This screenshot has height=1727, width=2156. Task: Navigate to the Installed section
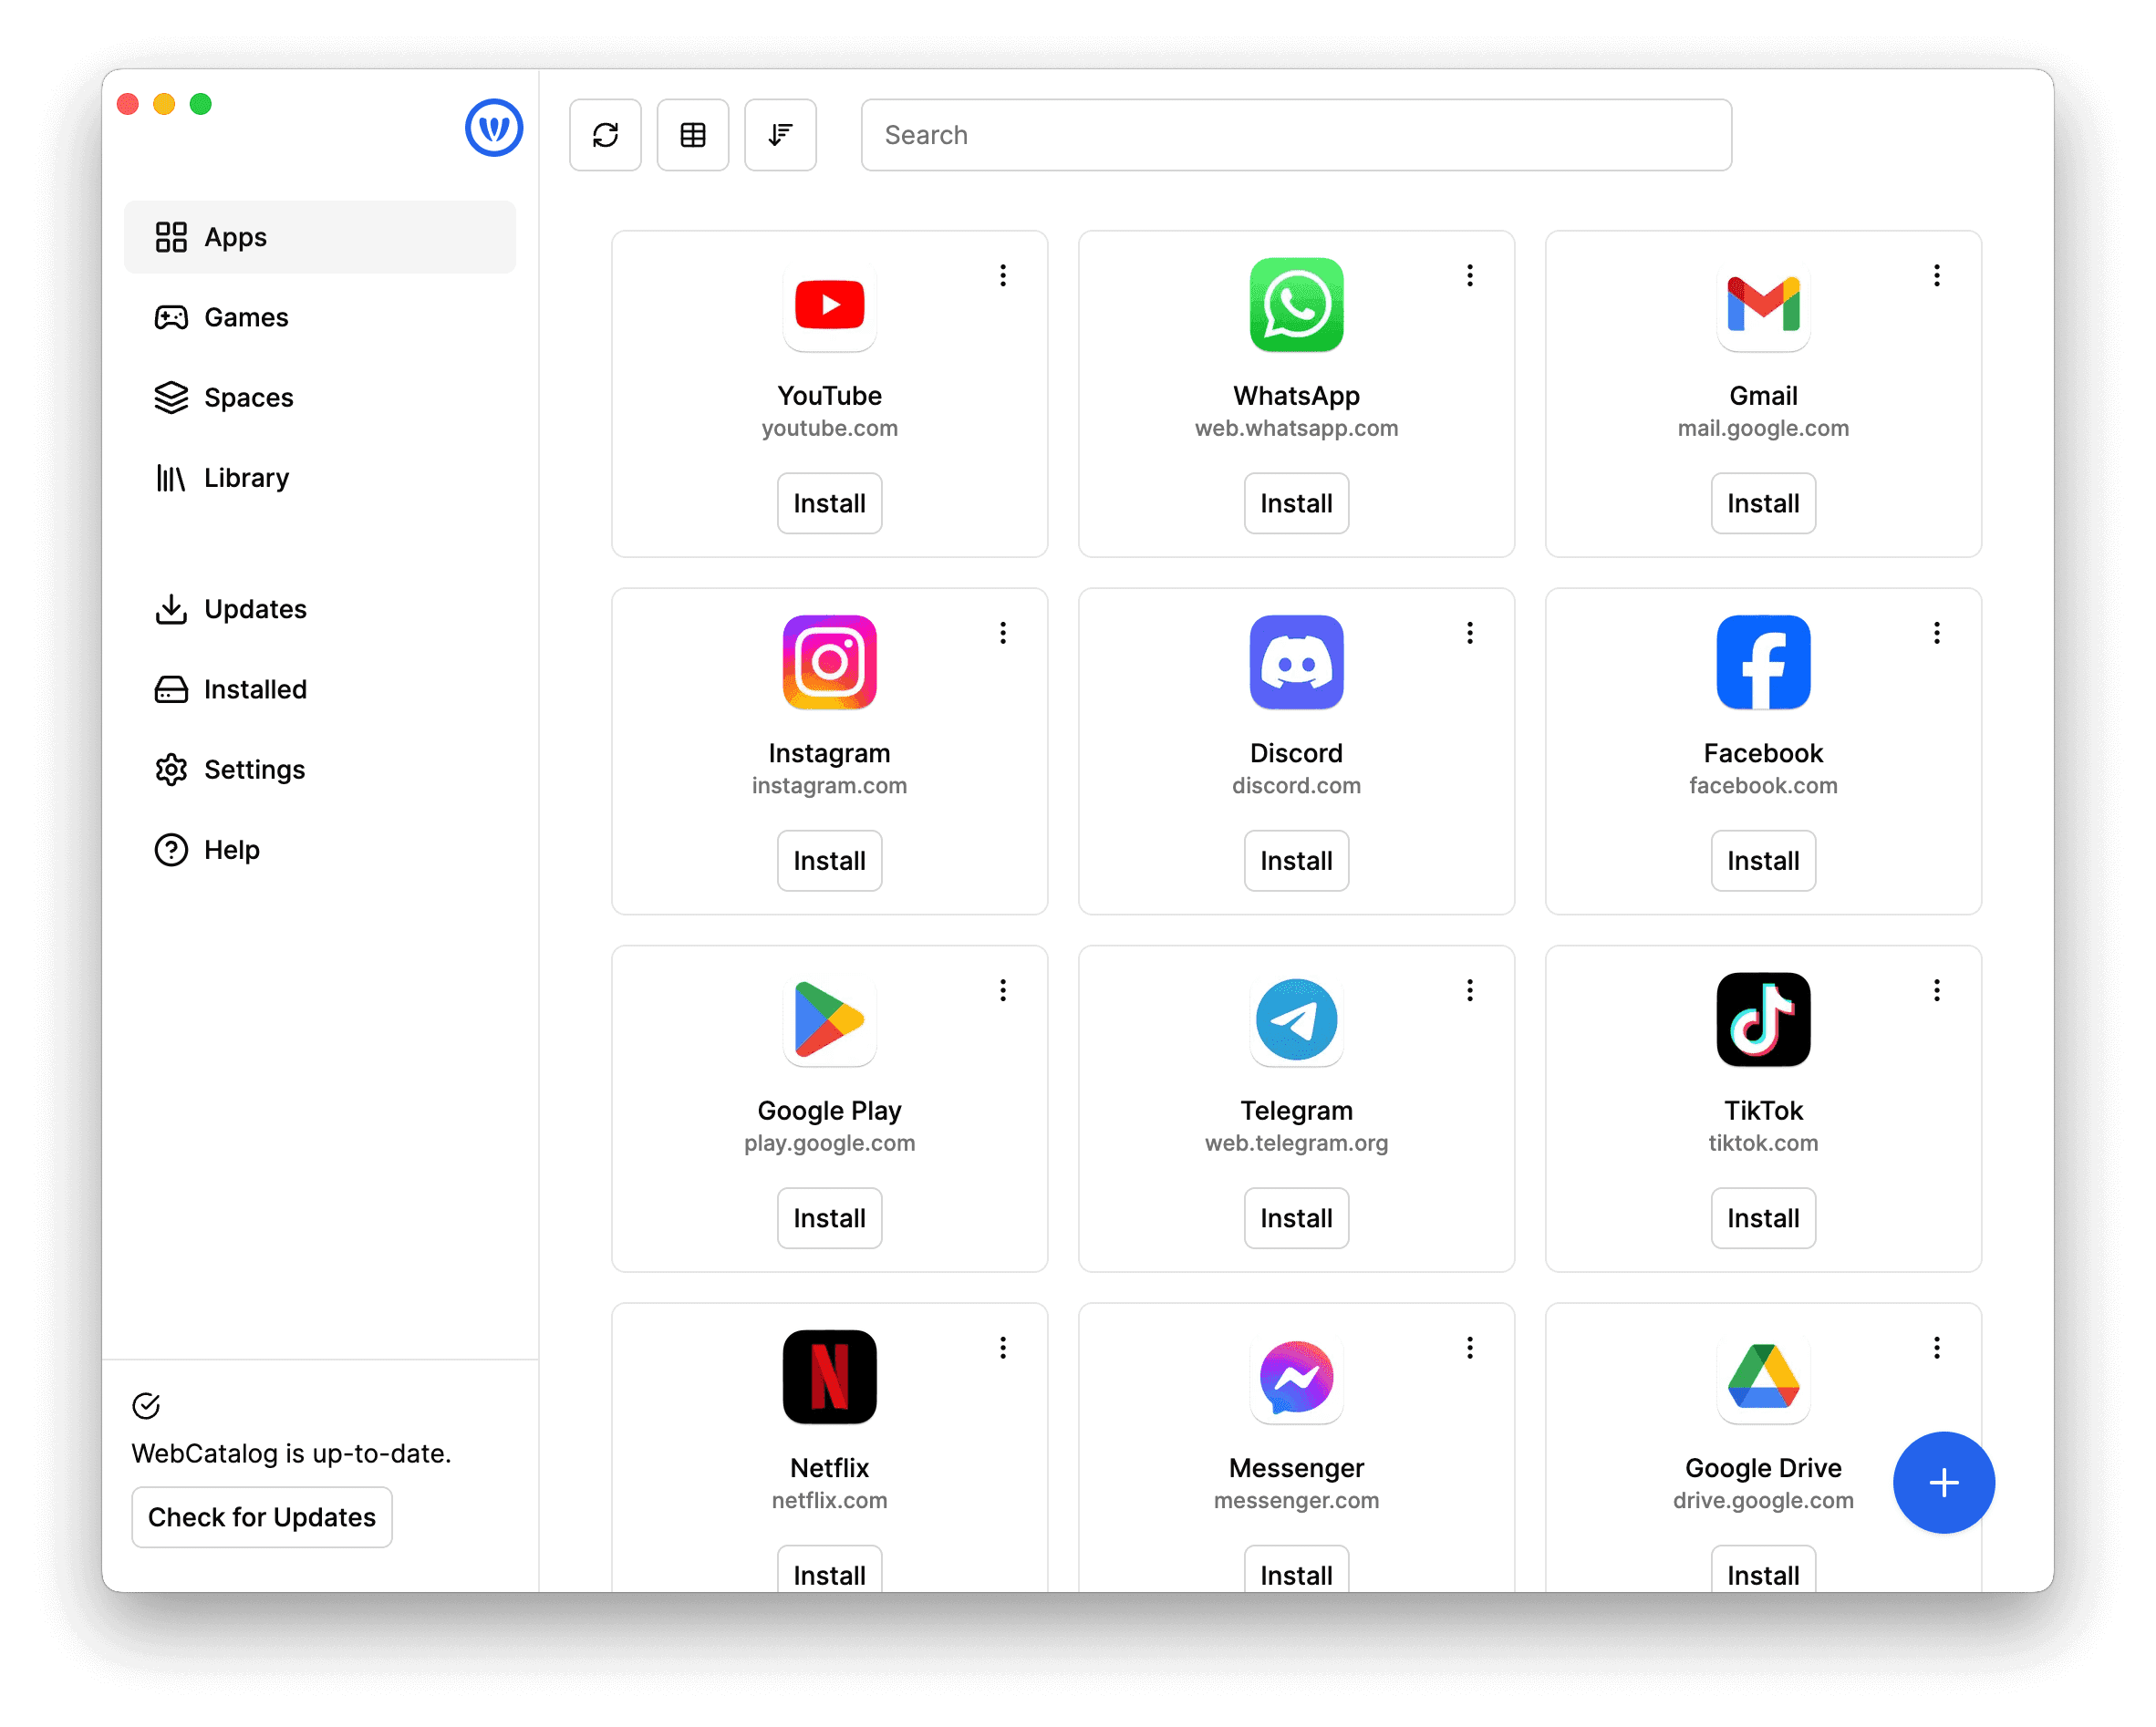point(254,688)
